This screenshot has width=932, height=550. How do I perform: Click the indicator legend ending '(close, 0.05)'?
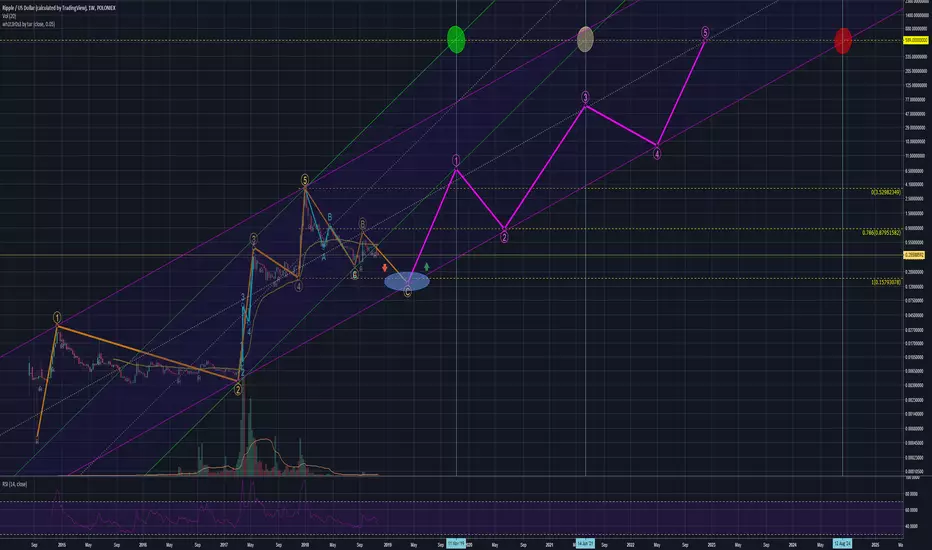point(29,24)
